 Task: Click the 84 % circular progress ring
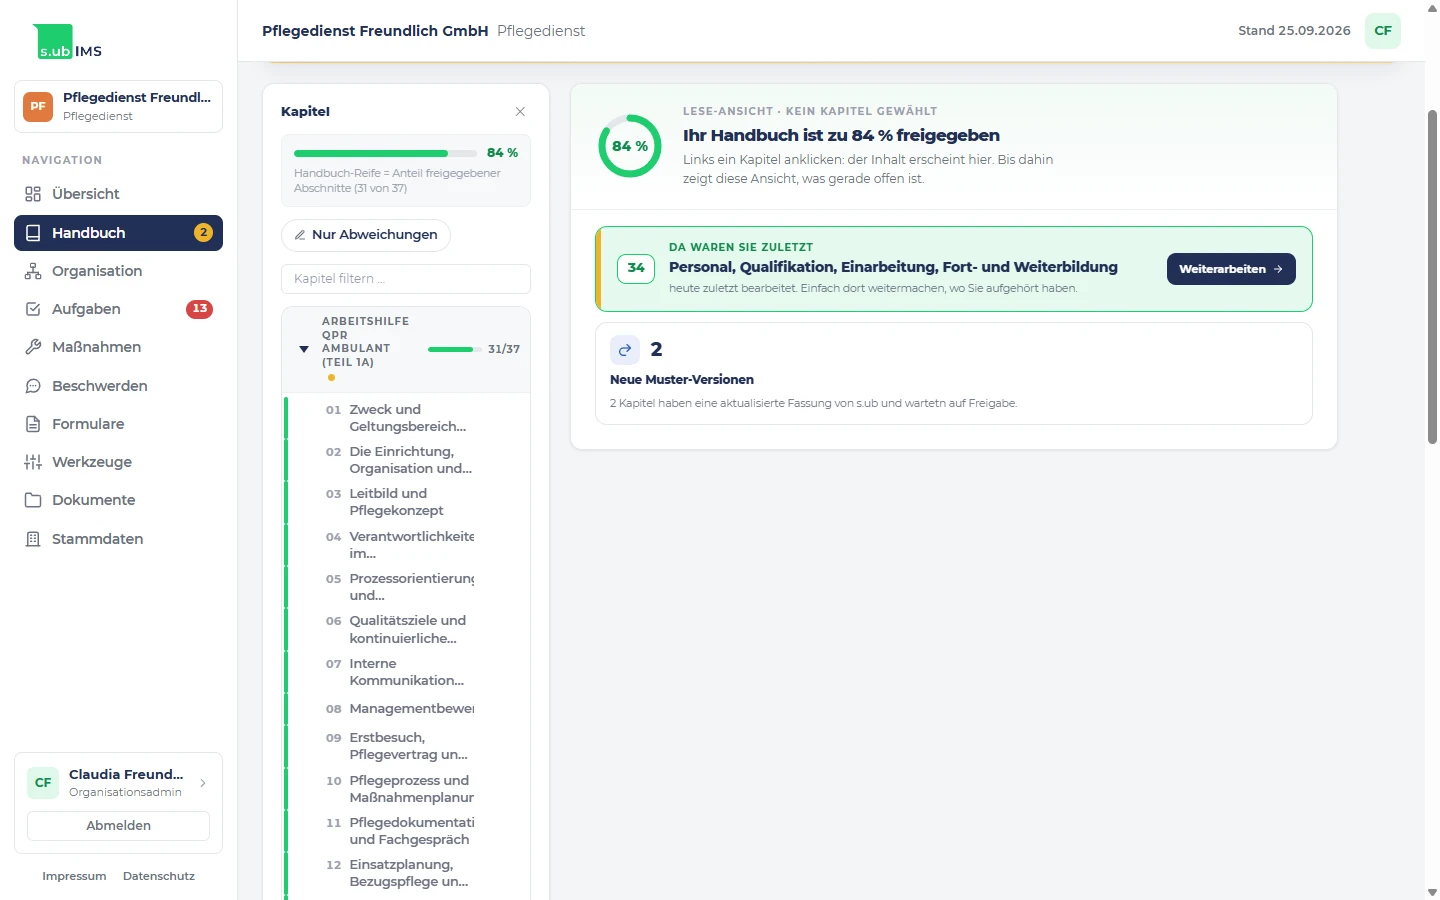pyautogui.click(x=630, y=146)
